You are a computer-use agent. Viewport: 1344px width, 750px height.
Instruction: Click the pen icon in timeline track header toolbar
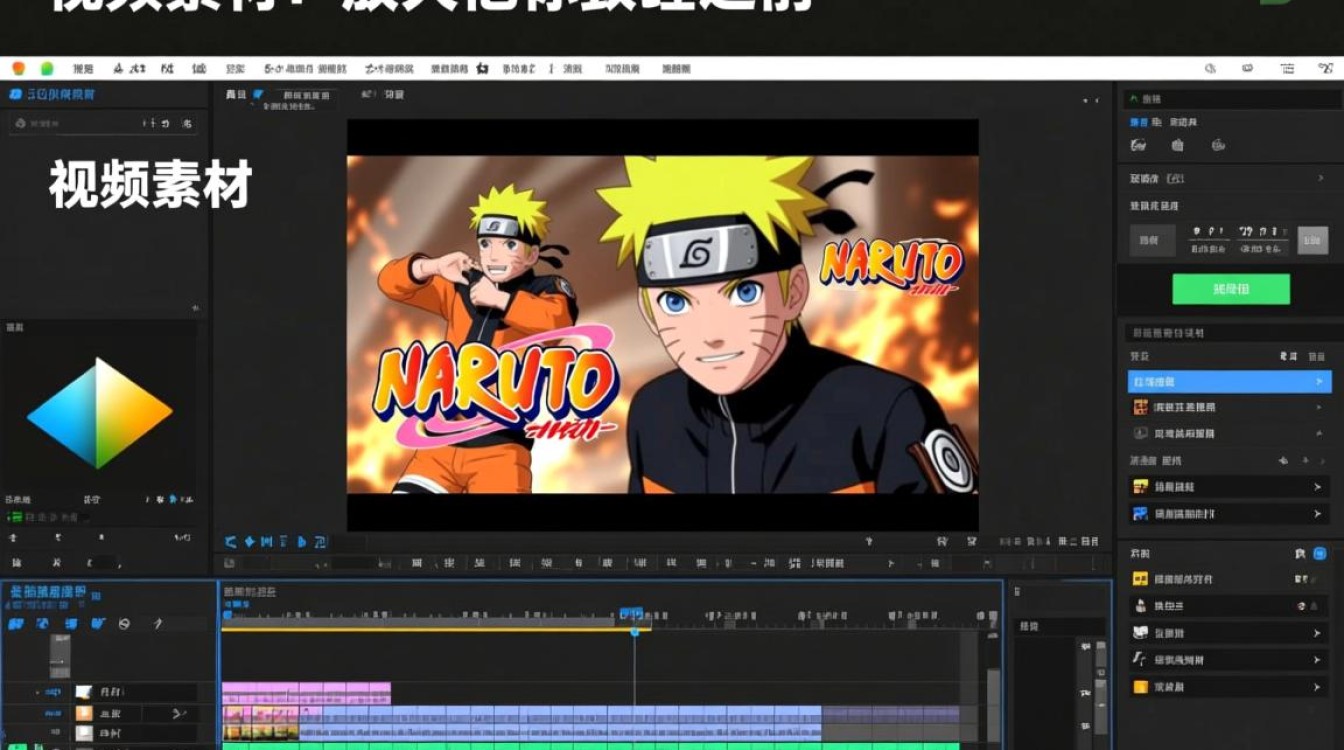tap(157, 624)
